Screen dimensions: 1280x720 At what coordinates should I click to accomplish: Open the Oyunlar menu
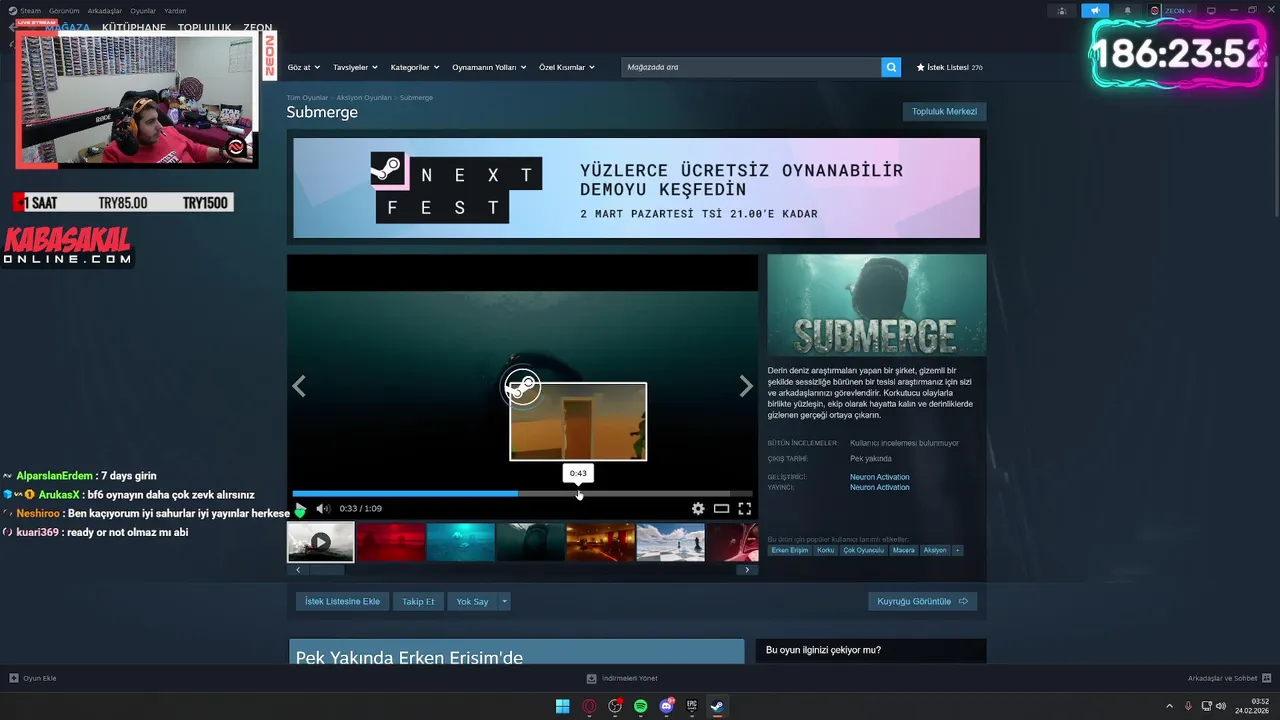(143, 11)
